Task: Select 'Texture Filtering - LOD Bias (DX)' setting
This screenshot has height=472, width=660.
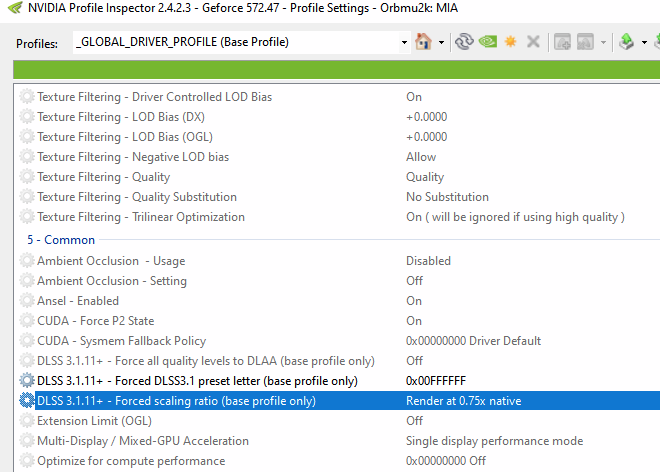Action: point(121,117)
